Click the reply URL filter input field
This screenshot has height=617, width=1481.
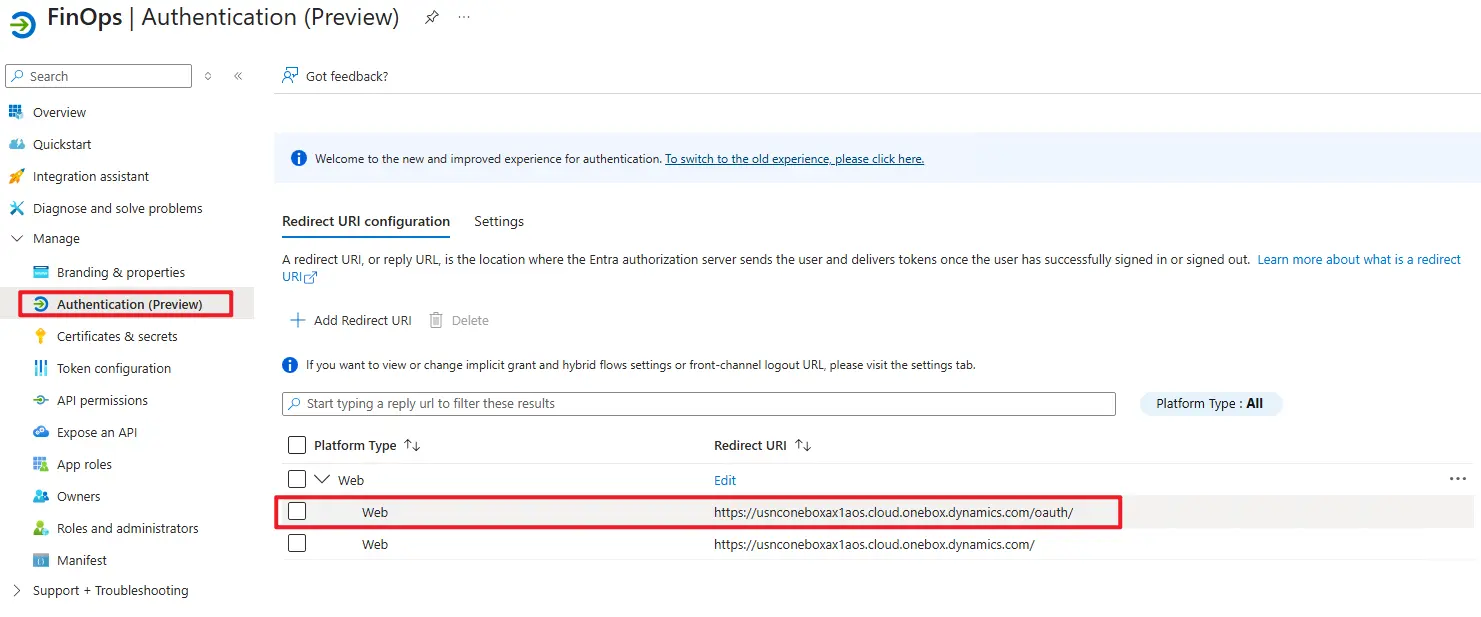[x=699, y=404]
